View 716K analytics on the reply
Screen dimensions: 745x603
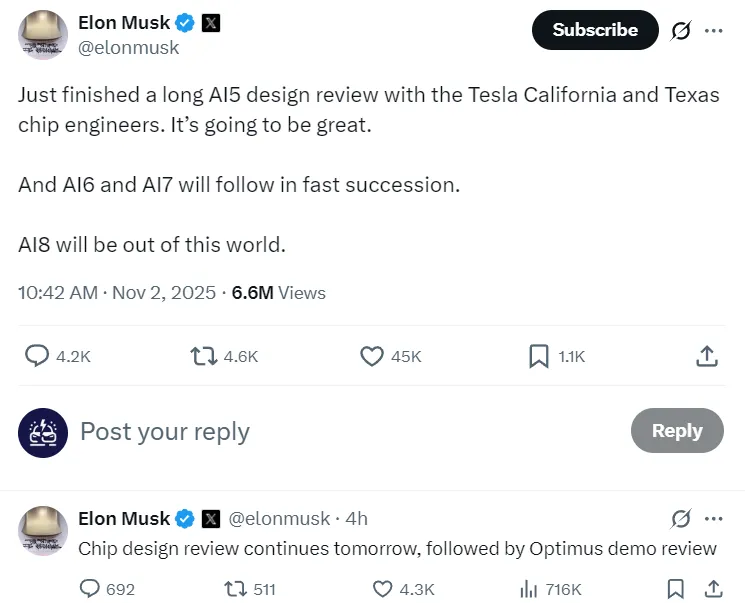coord(530,589)
